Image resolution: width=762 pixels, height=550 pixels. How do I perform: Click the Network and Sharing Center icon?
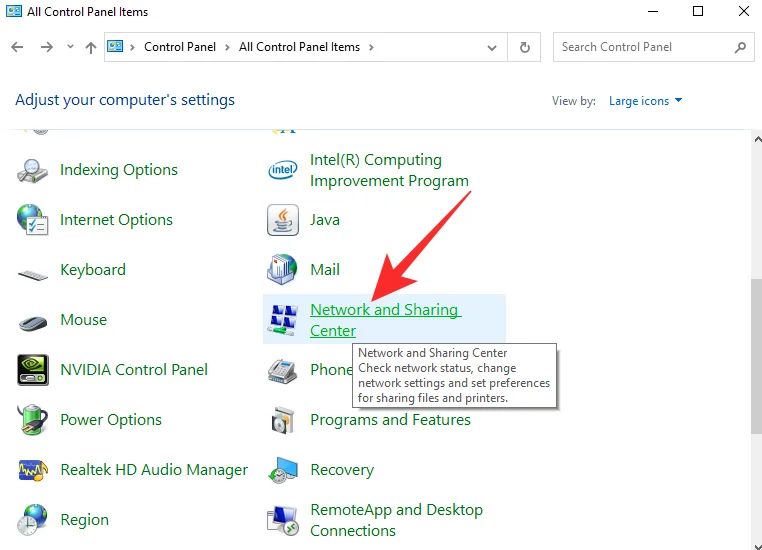tap(283, 320)
